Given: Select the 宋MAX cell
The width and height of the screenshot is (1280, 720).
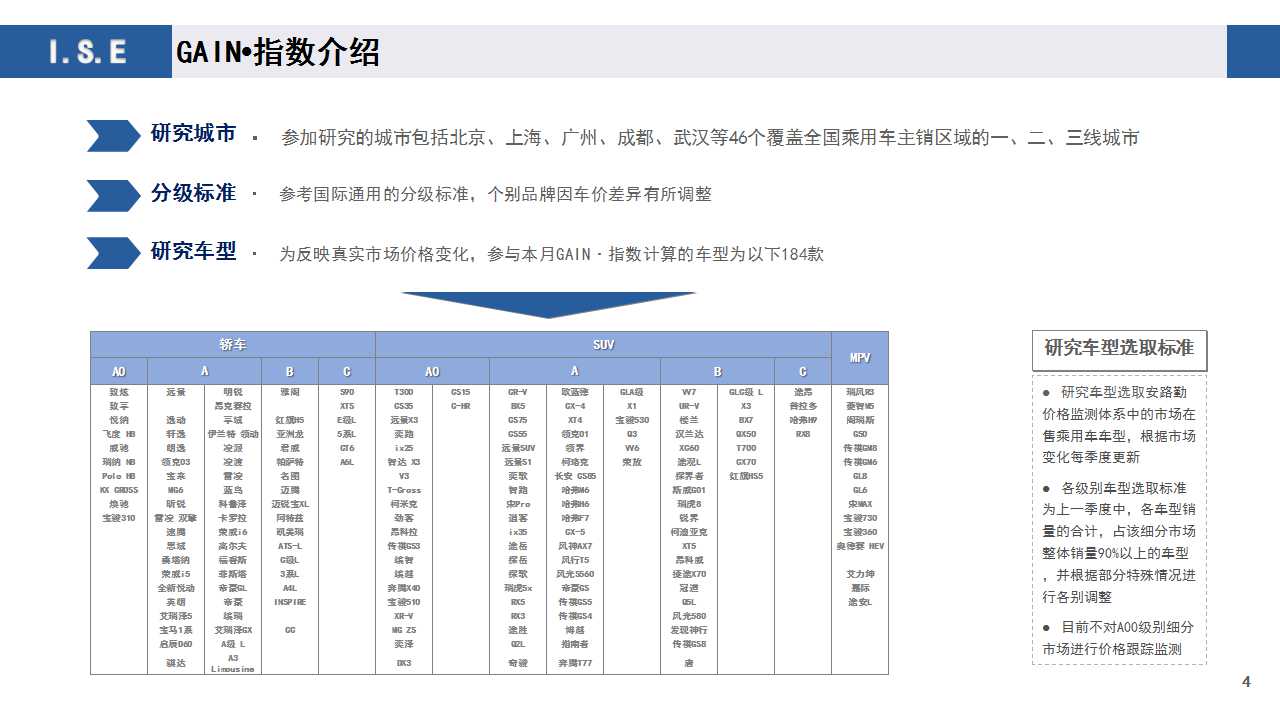Looking at the screenshot, I should coord(860,505).
